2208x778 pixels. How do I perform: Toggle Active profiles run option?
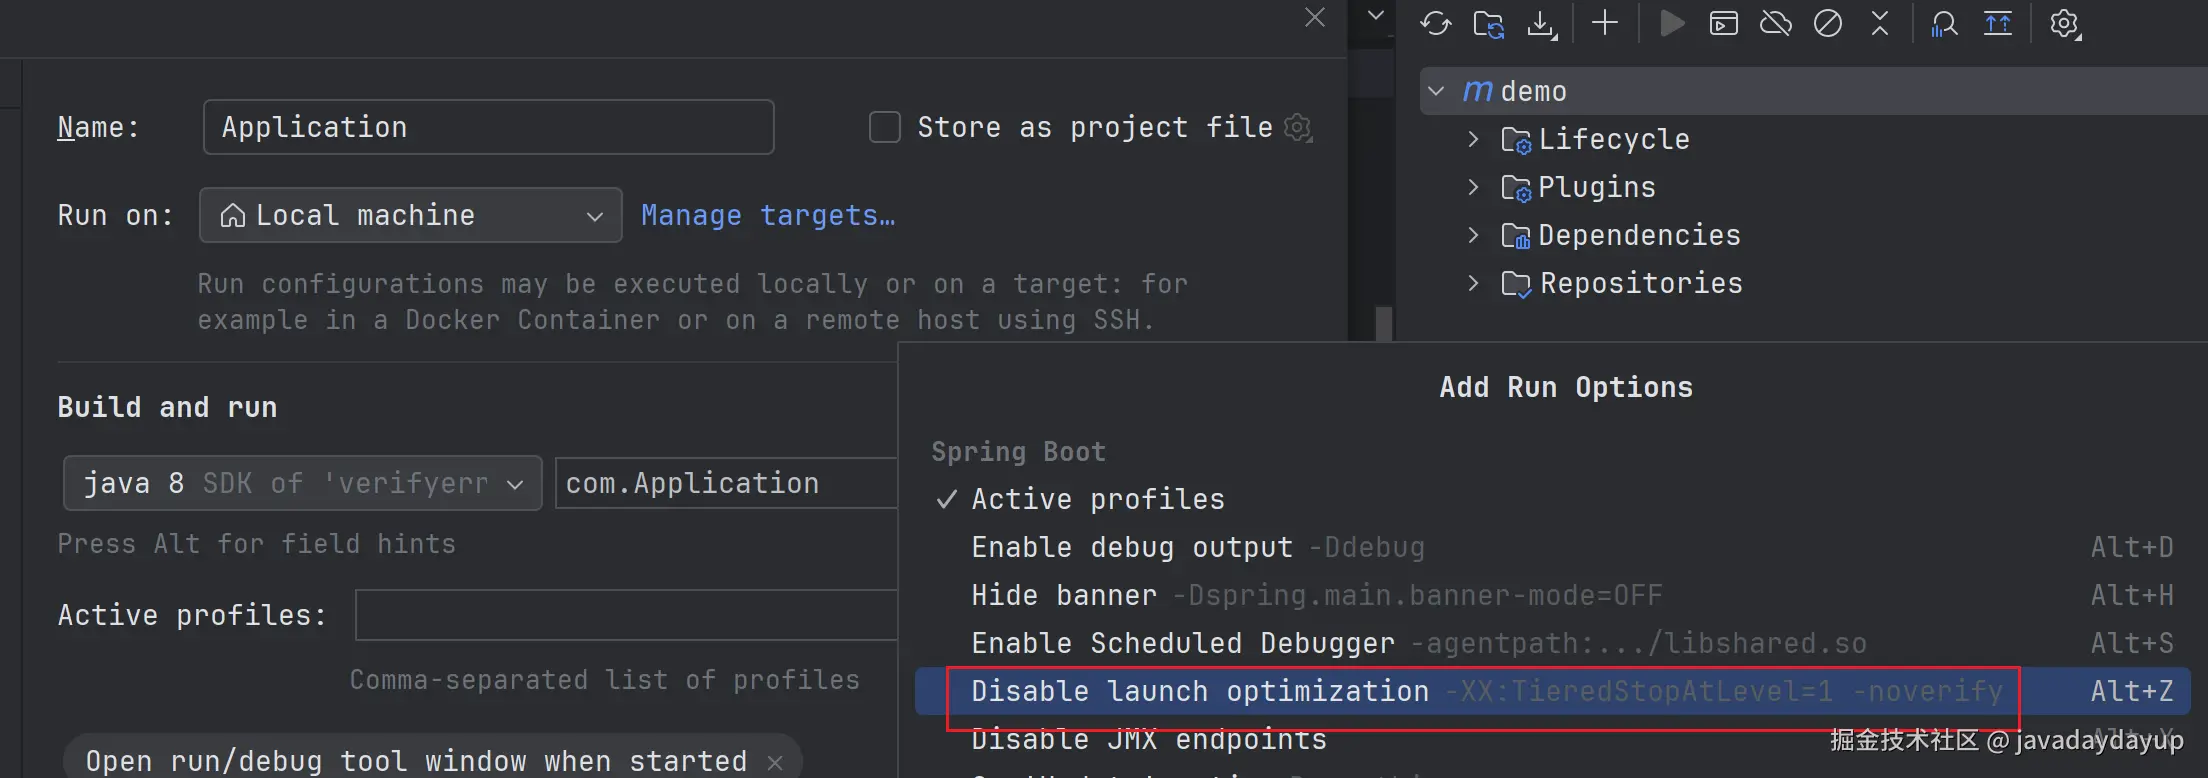point(1097,499)
